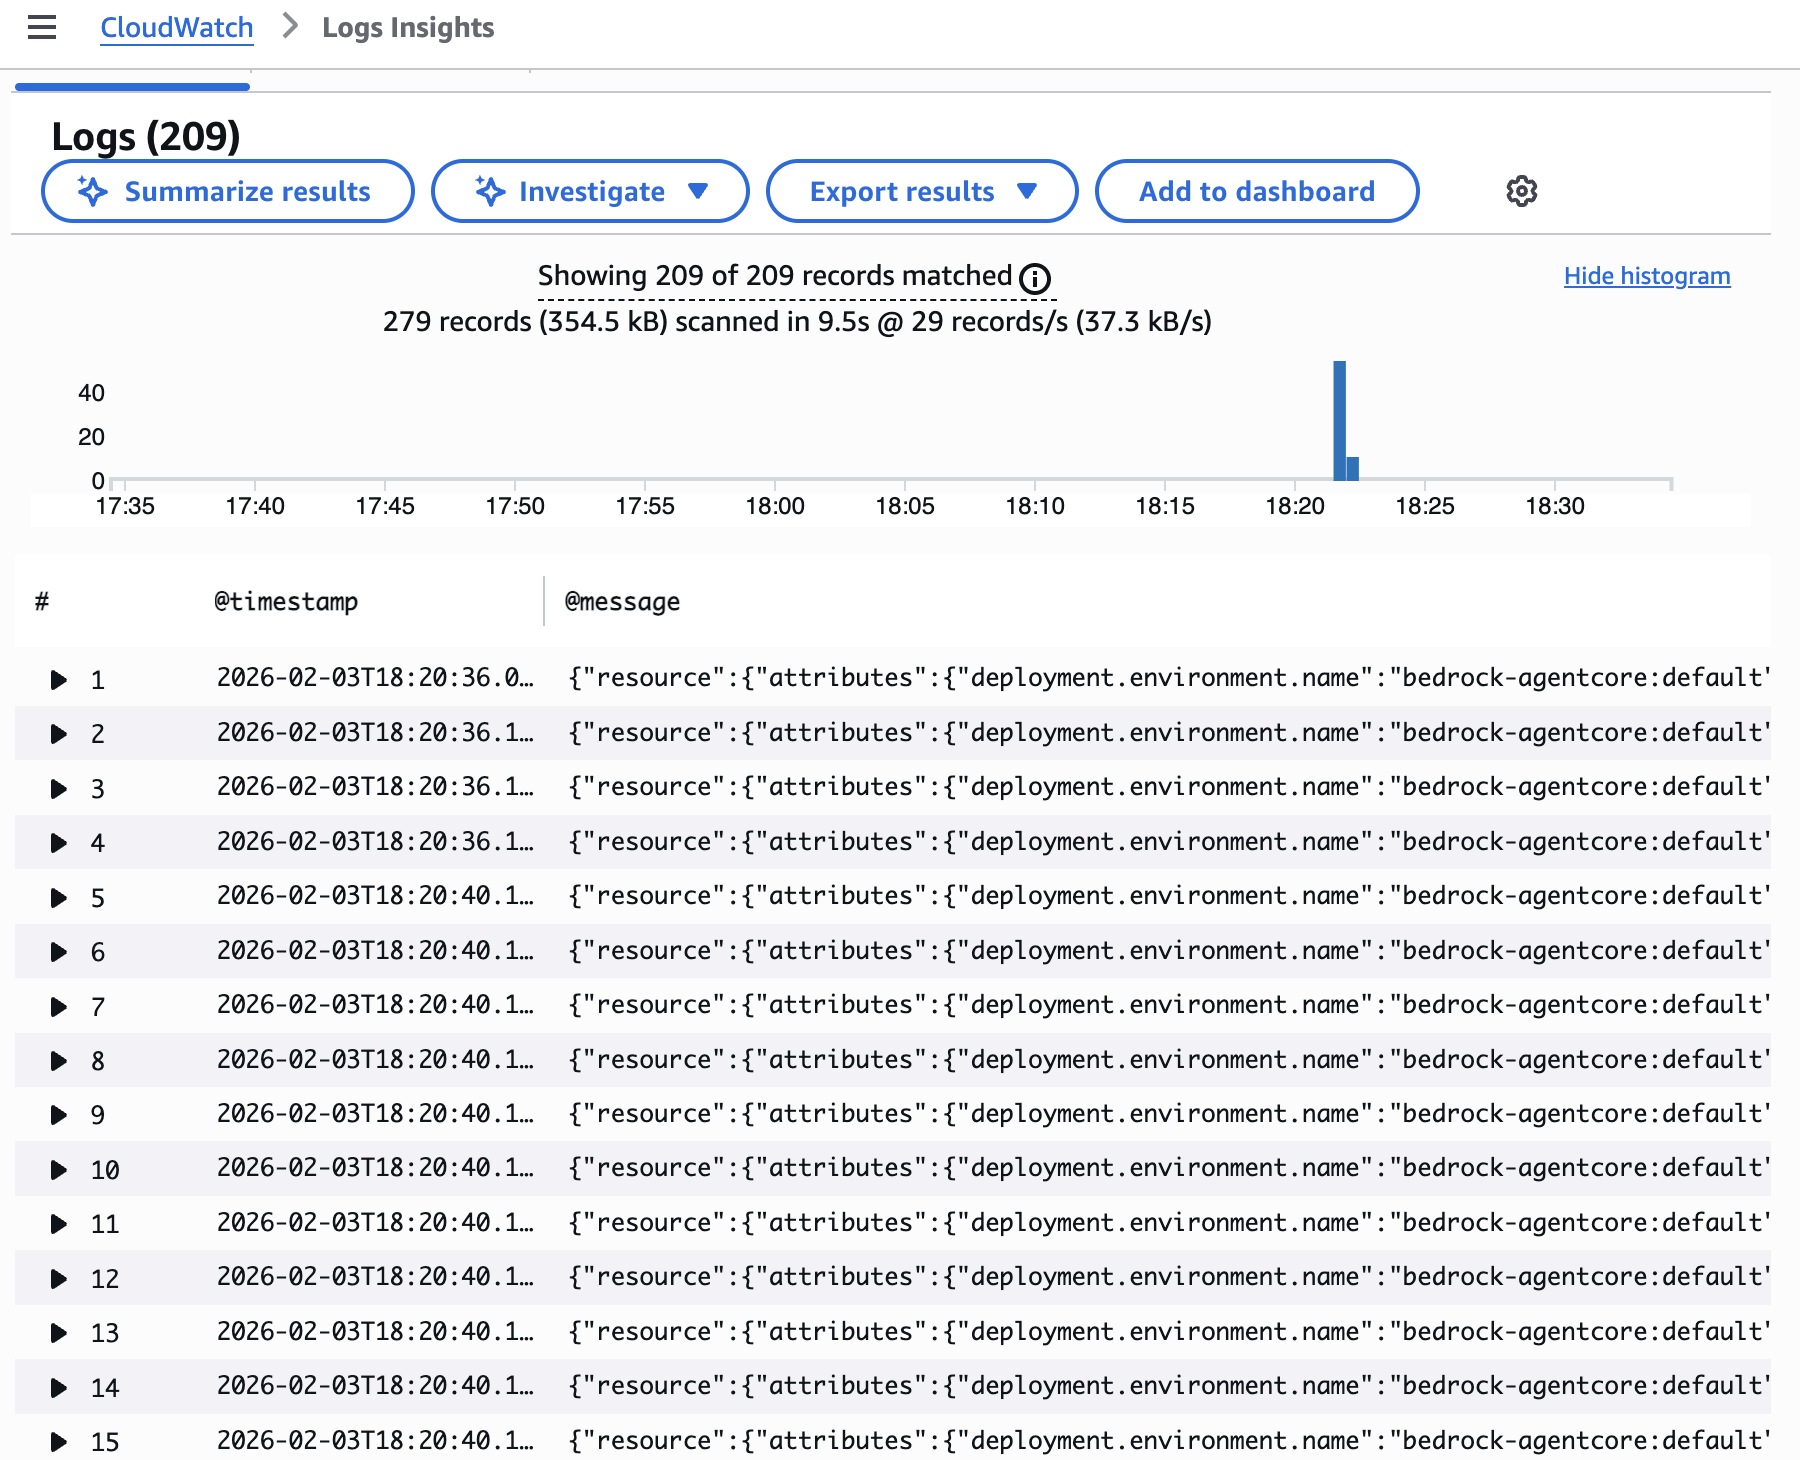
Task: Expand log row 7
Action: pyautogui.click(x=59, y=1007)
